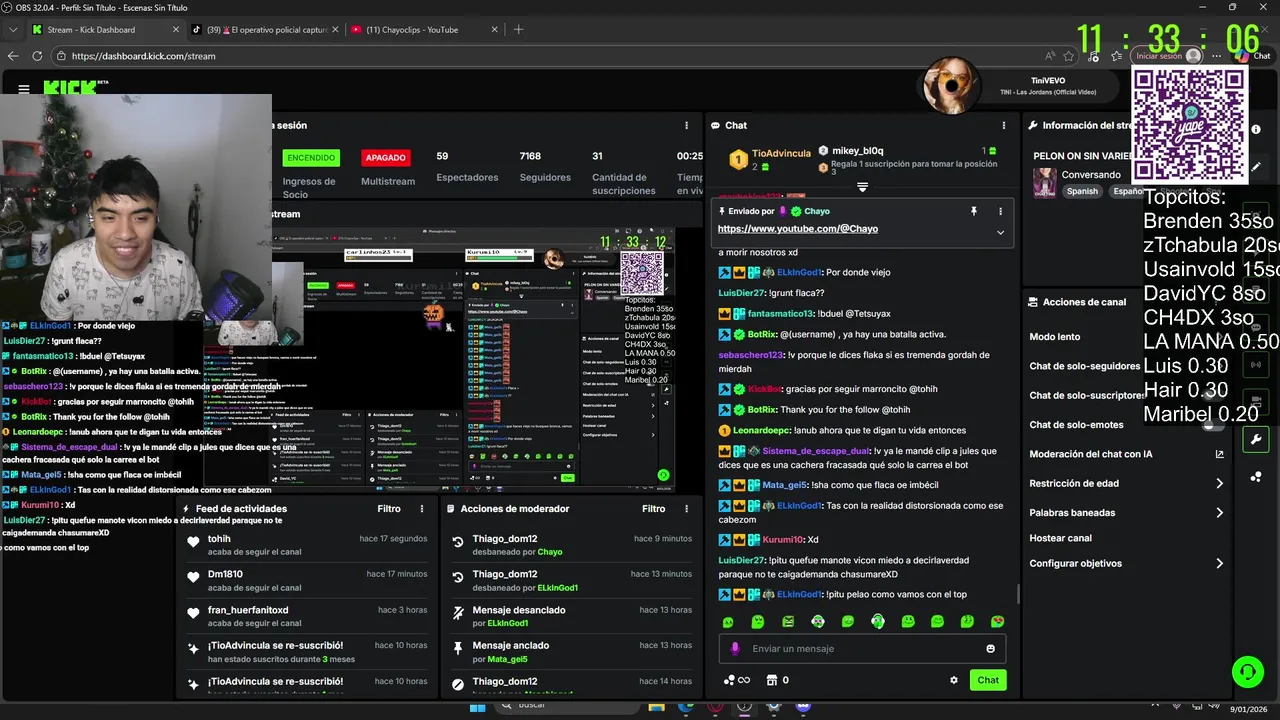The height and width of the screenshot is (720, 1280).
Task: Open the Chat panel three-dot menu
Action: tap(1003, 125)
